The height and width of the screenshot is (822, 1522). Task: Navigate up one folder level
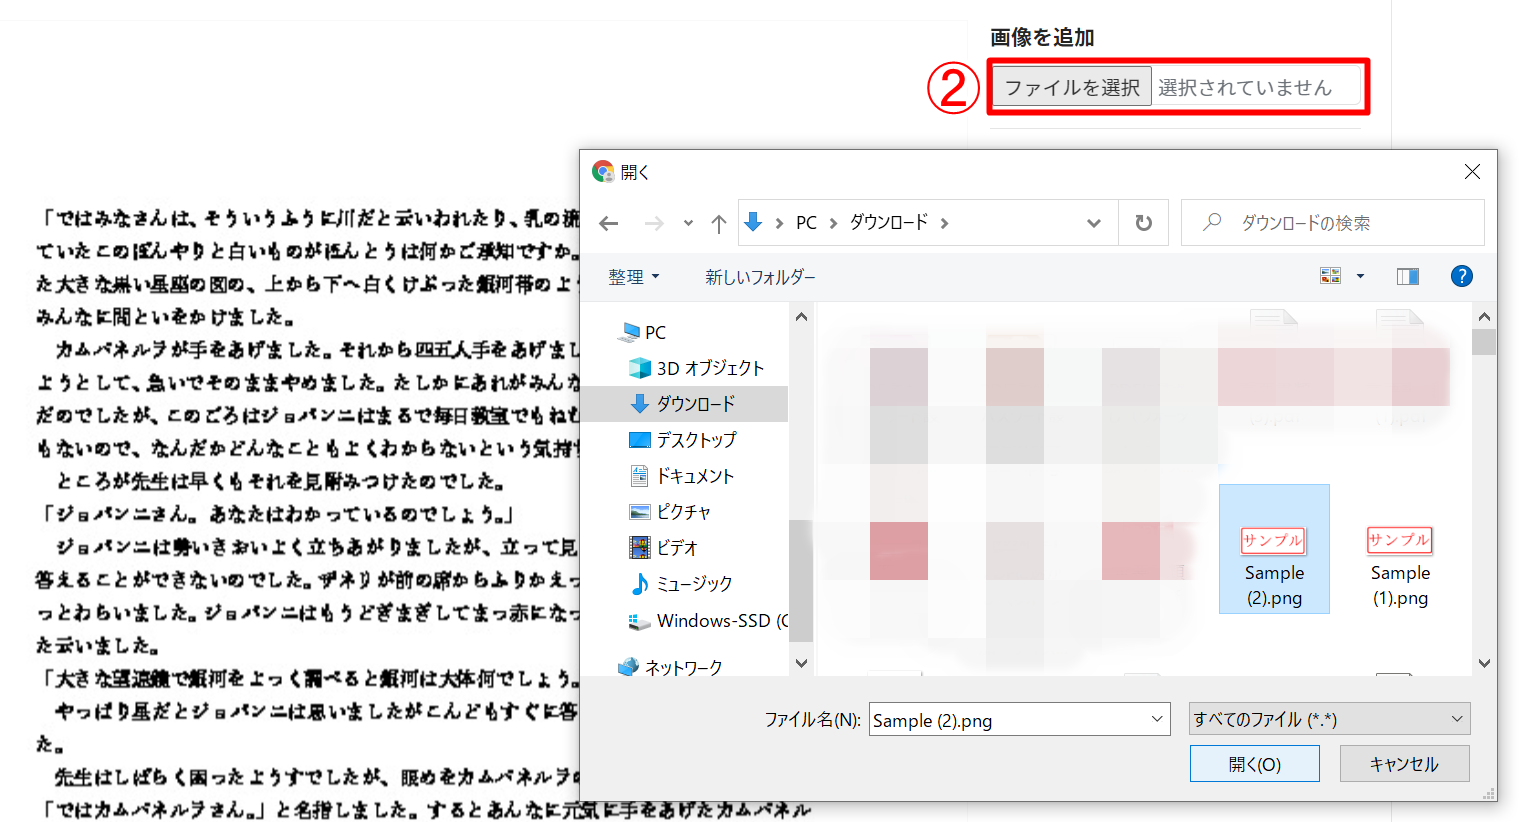717,222
